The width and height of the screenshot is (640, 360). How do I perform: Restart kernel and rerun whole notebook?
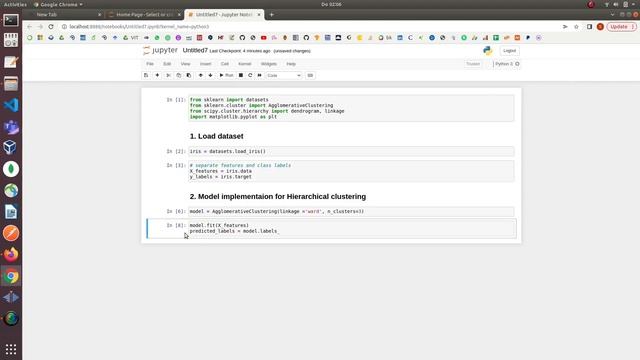pos(260,76)
